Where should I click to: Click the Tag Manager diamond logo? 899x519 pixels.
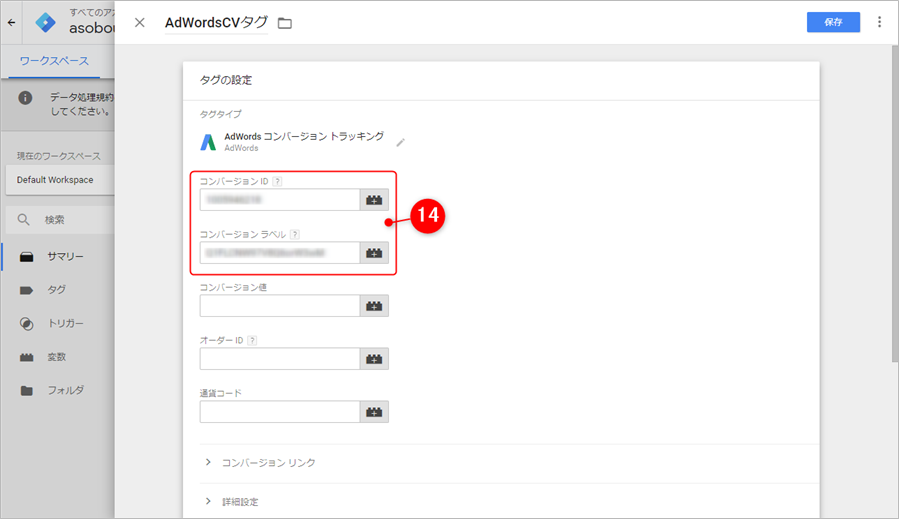[x=45, y=22]
